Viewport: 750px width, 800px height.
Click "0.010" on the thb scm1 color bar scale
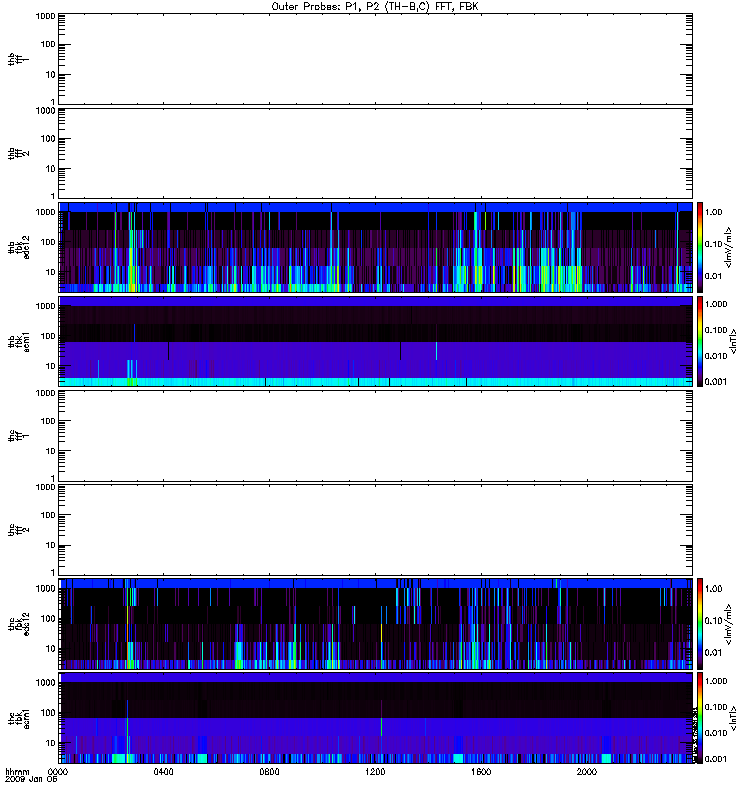pyautogui.click(x=716, y=356)
